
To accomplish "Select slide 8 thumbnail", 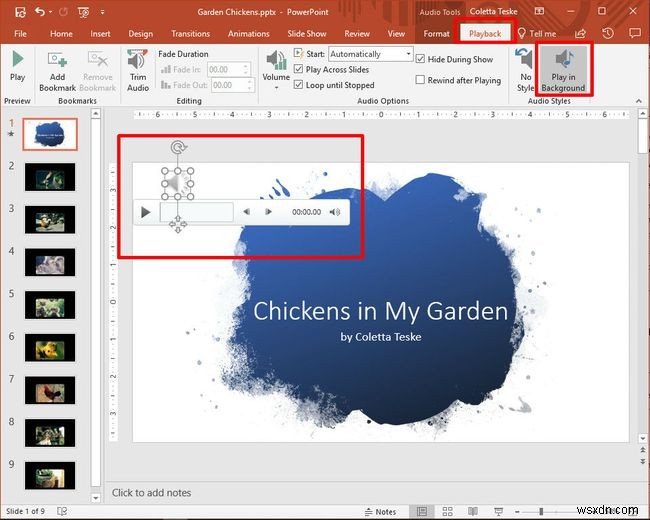I will click(50, 433).
